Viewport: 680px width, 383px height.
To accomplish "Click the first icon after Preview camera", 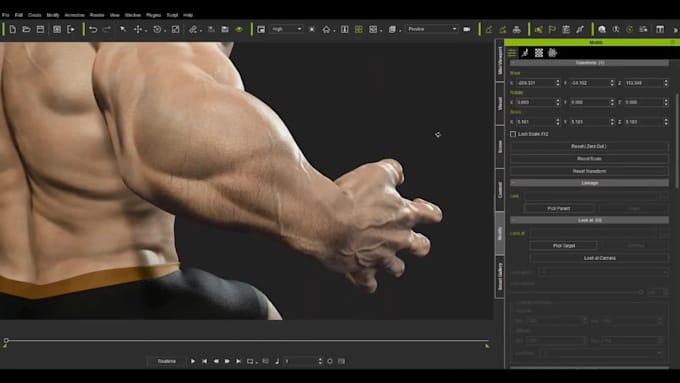I will pyautogui.click(x=489, y=29).
